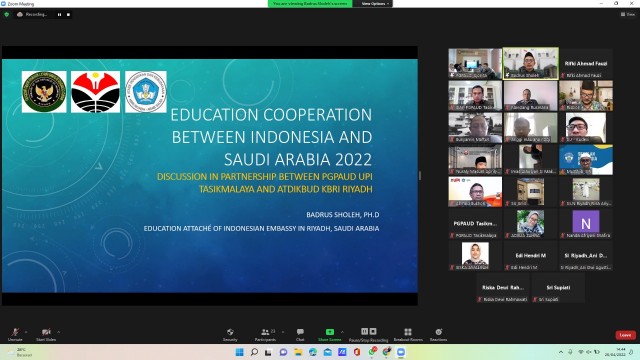
Task: Click the blue Kemdikbud logo on slide
Action: (146, 92)
